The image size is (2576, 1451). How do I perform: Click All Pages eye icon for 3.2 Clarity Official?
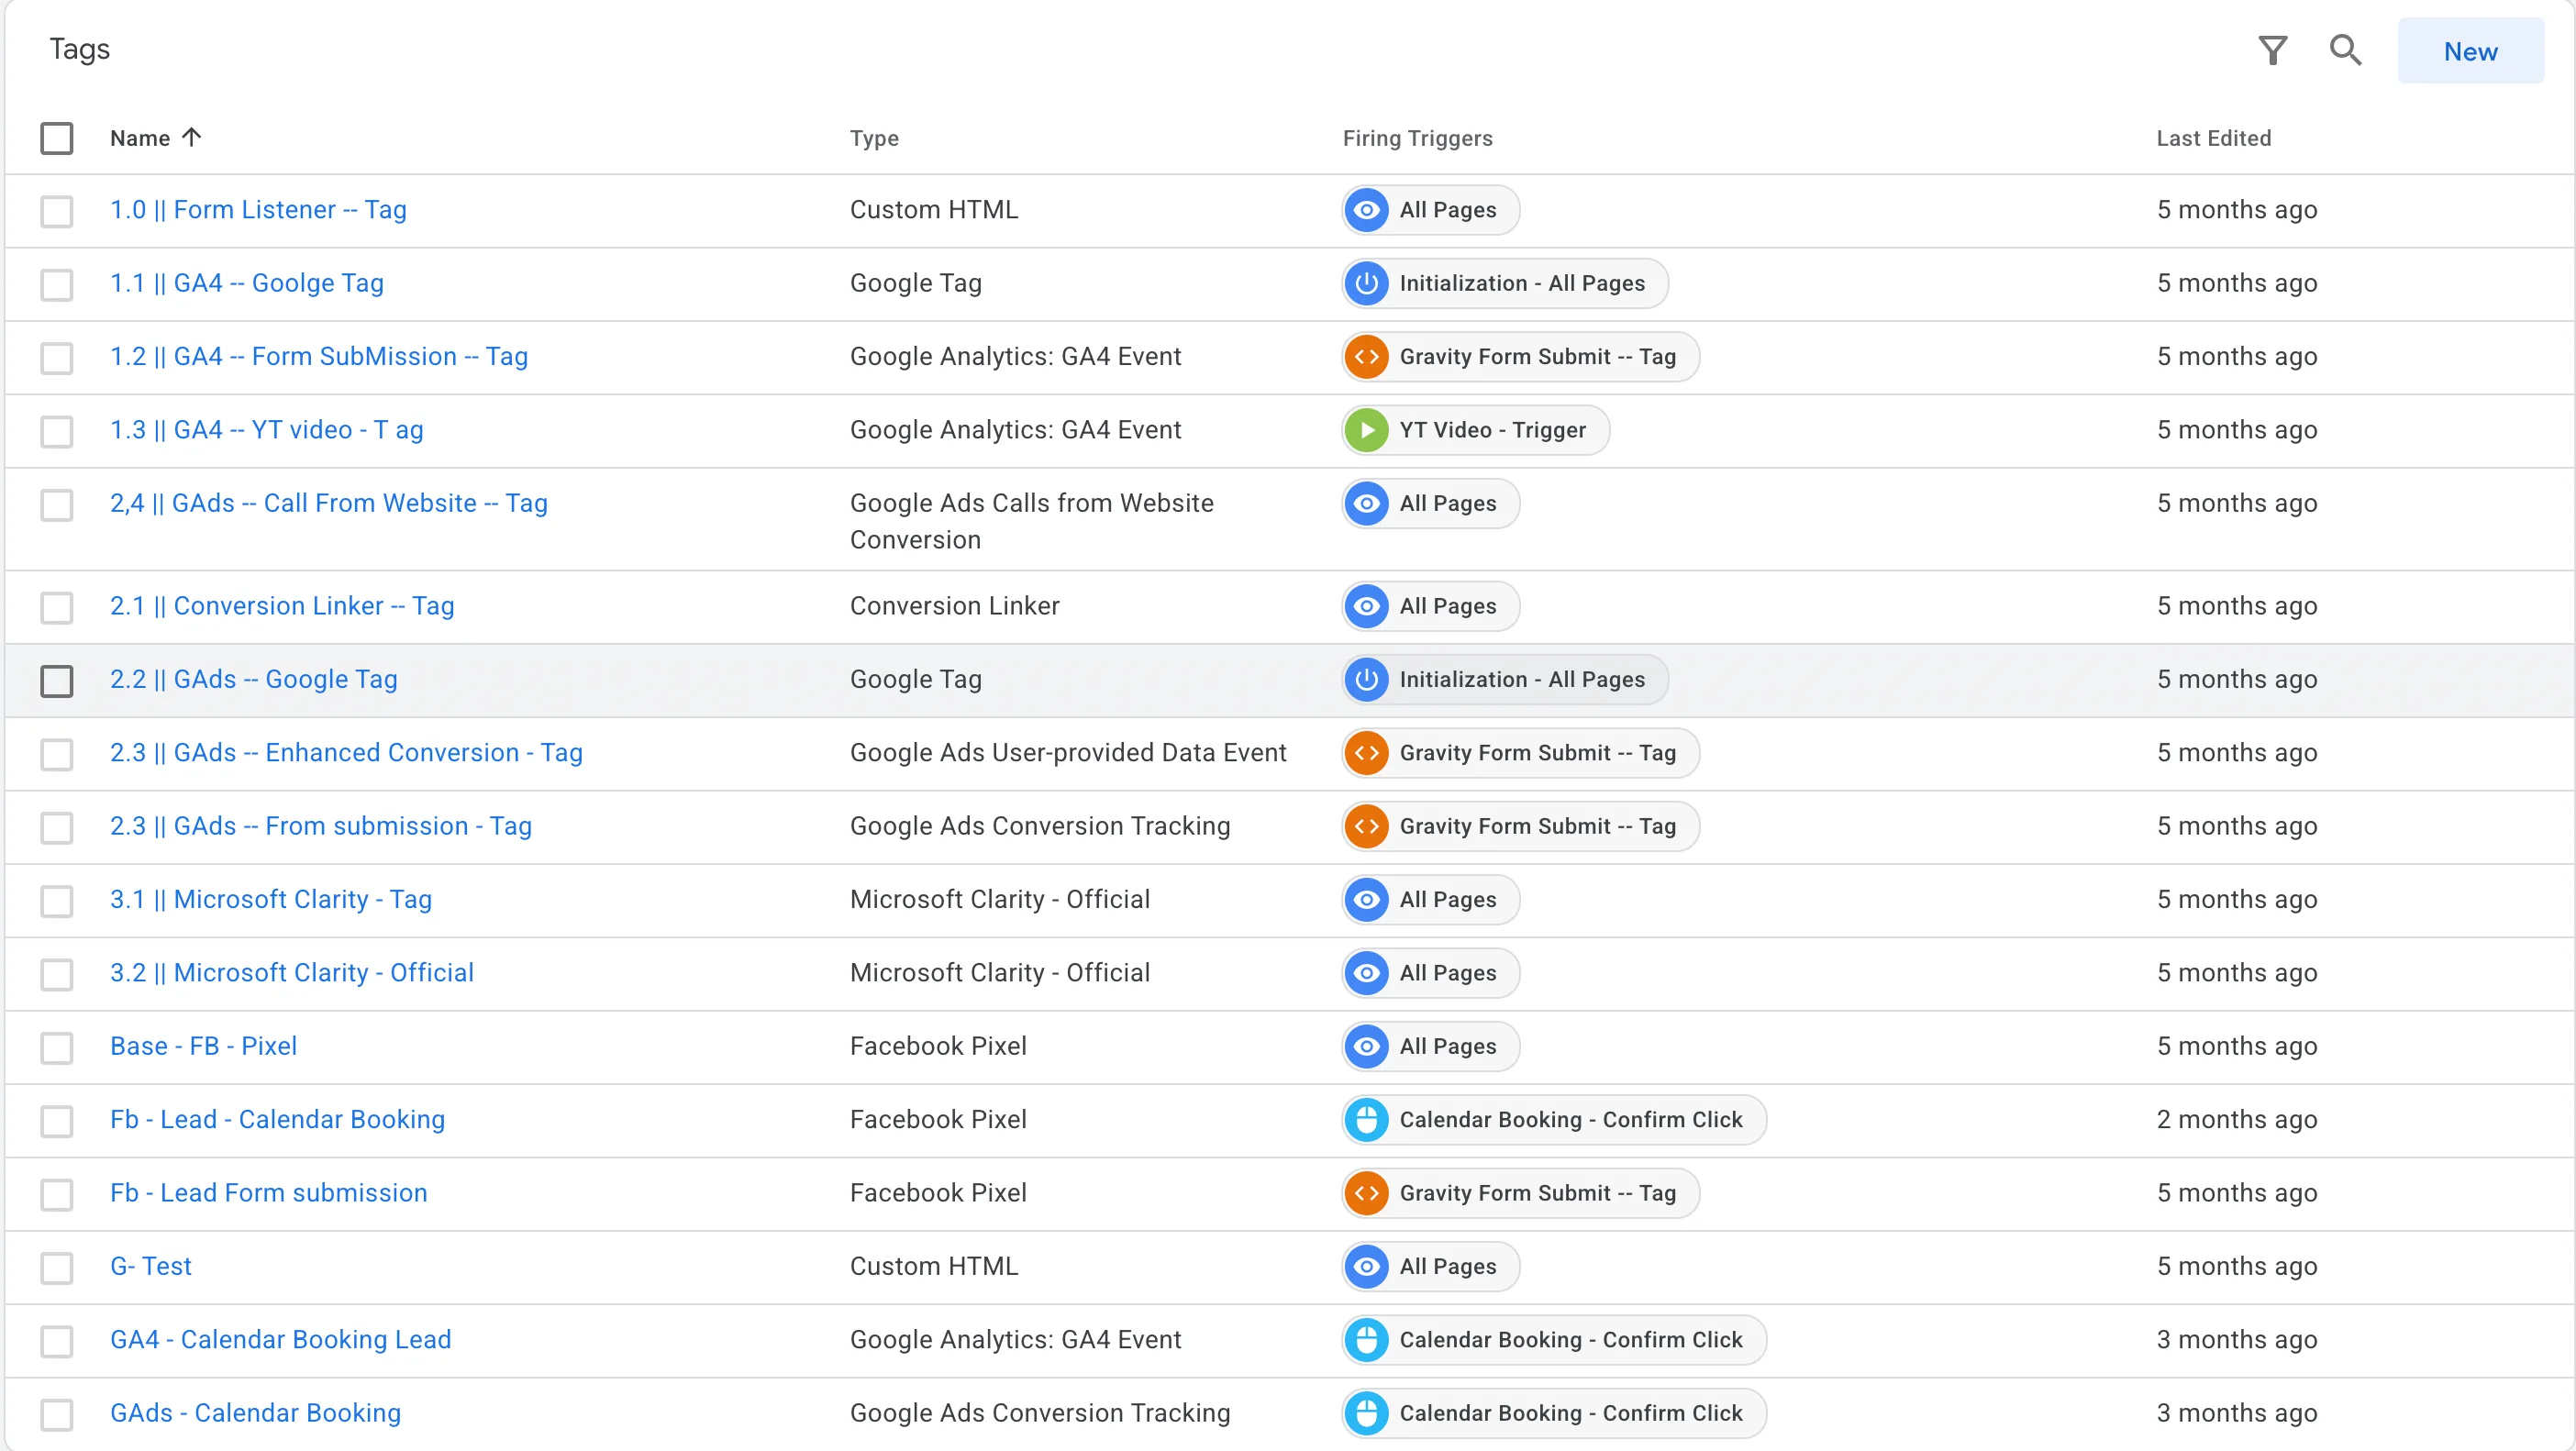pyautogui.click(x=1366, y=972)
